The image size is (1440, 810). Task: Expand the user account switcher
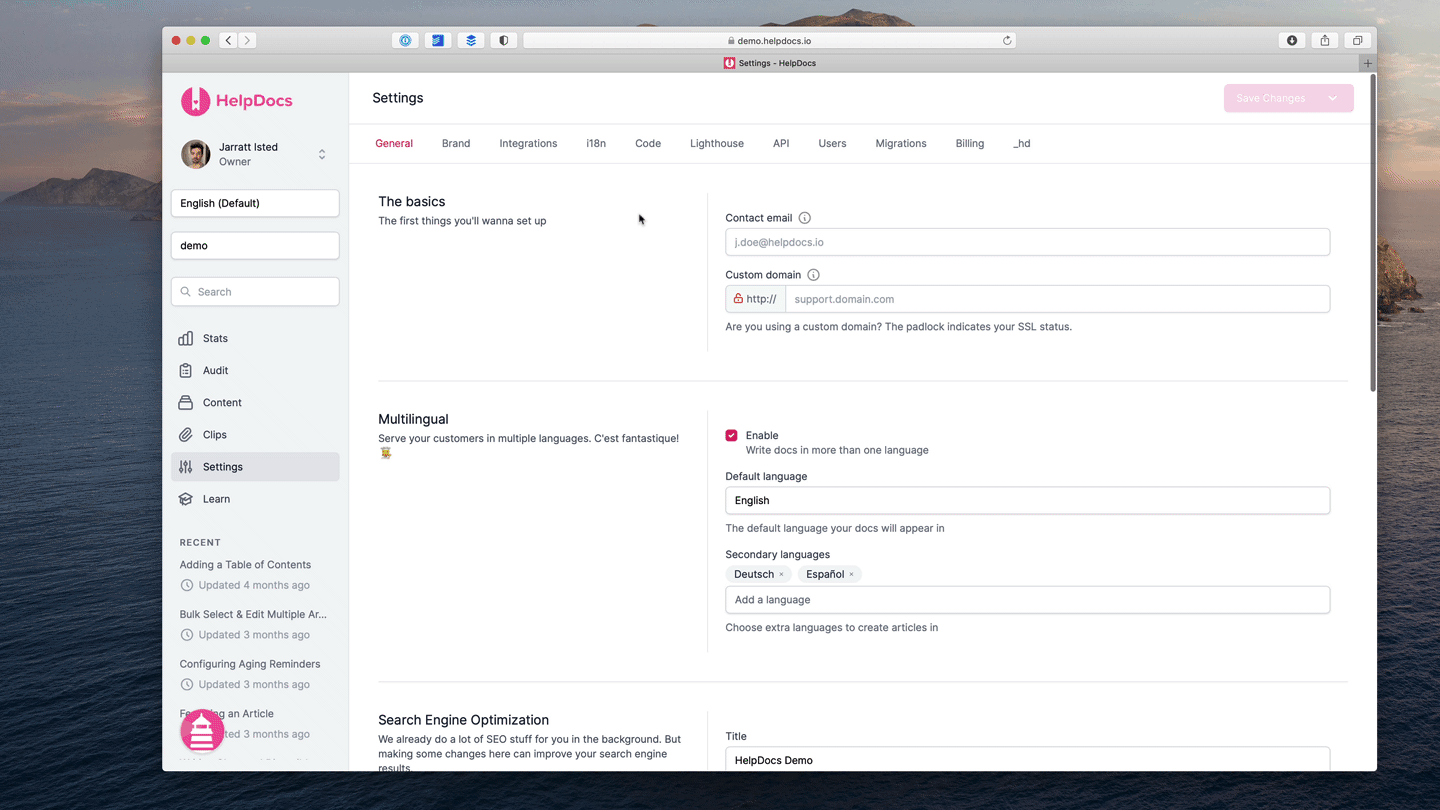click(x=322, y=154)
